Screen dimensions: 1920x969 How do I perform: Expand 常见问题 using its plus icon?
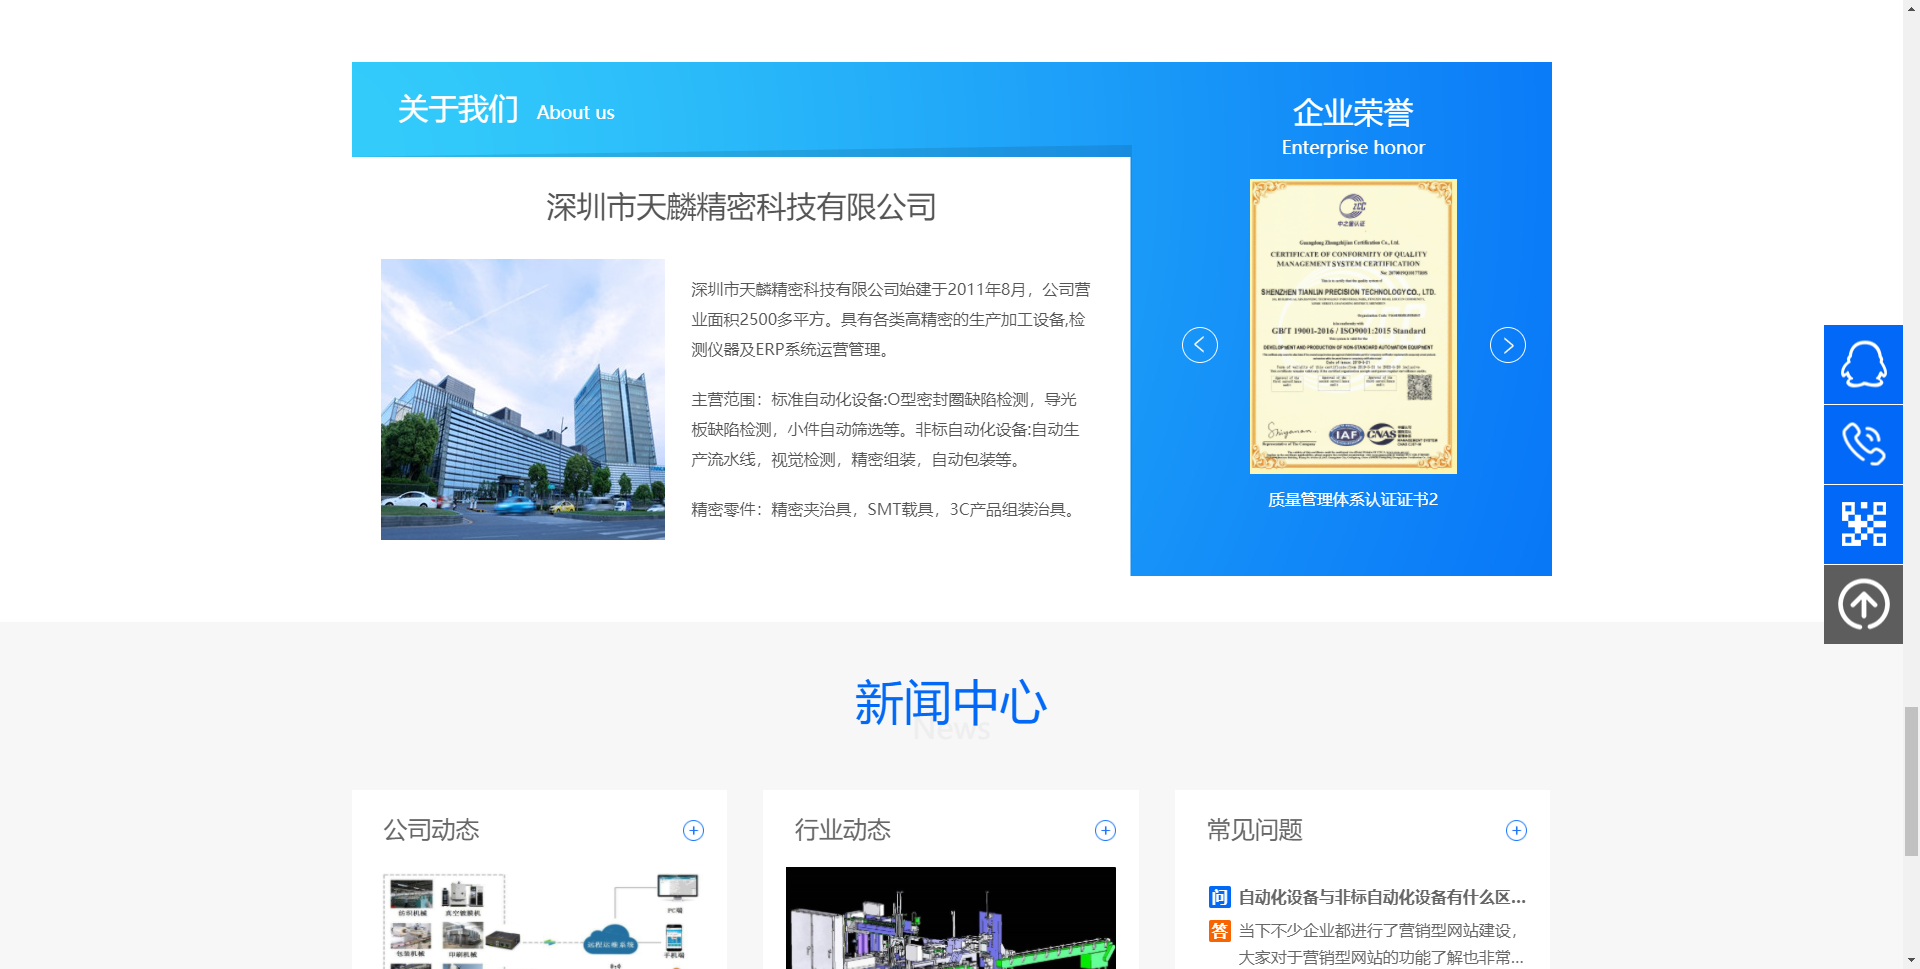(1516, 829)
